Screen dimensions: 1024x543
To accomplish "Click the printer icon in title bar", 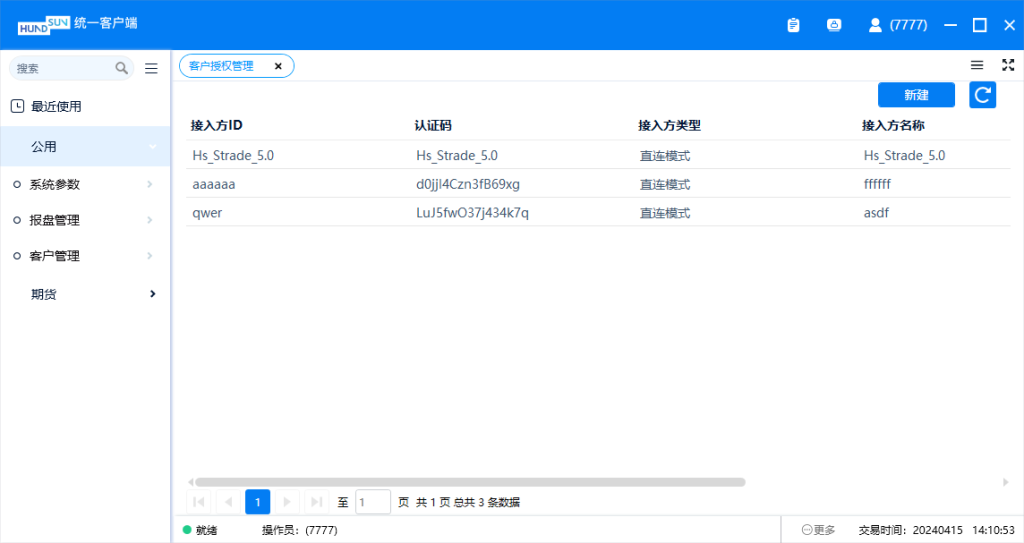I will pyautogui.click(x=833, y=25).
